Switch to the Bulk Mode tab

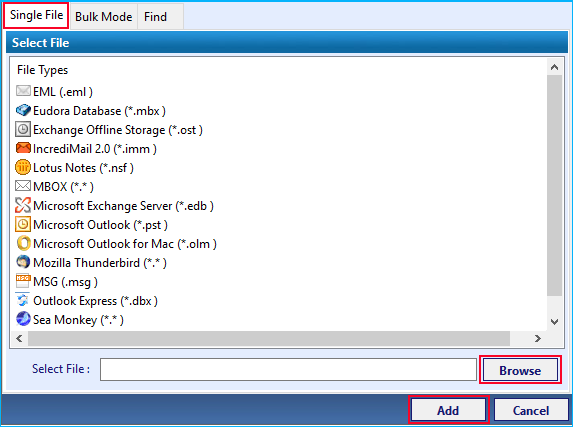pyautogui.click(x=103, y=17)
